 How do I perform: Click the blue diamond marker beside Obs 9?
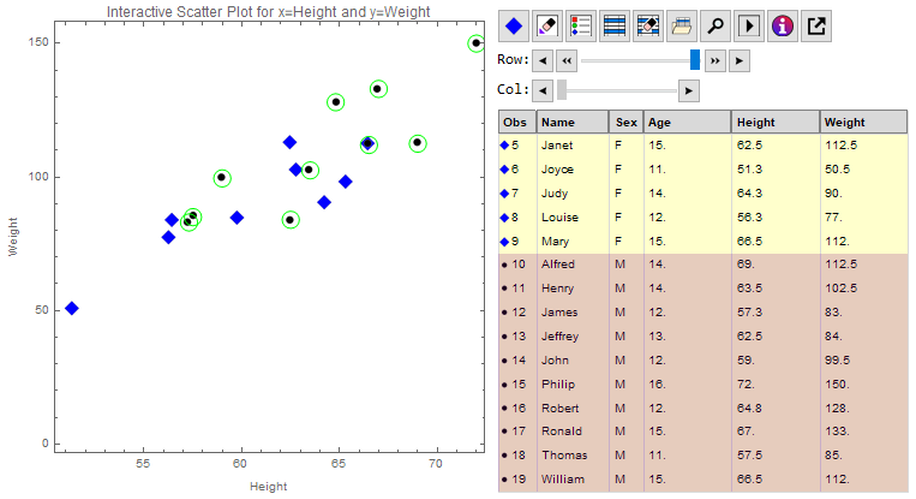click(x=505, y=241)
